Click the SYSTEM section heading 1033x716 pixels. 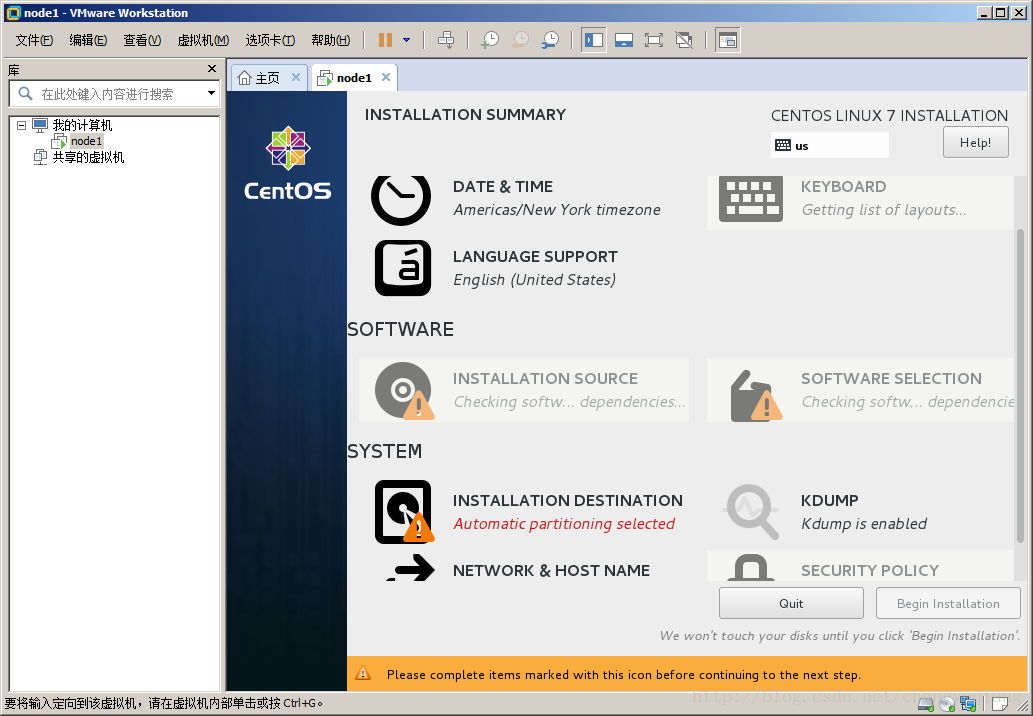pyautogui.click(x=385, y=451)
